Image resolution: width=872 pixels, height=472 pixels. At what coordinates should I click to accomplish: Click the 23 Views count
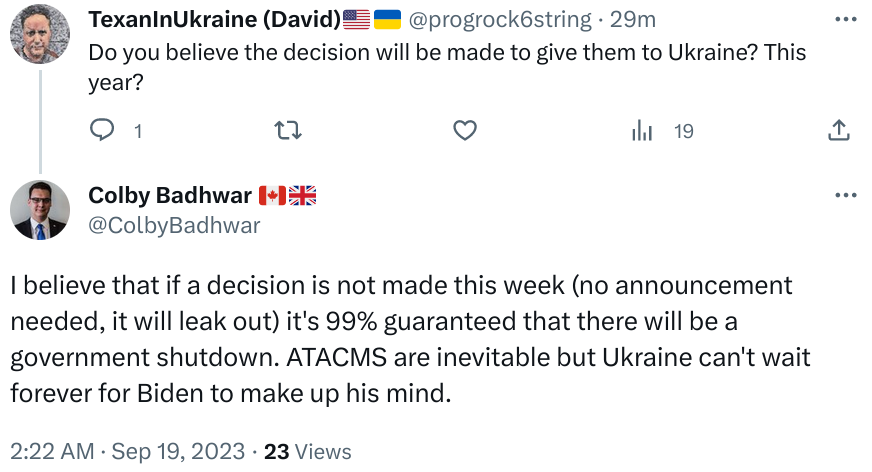[x=307, y=451]
